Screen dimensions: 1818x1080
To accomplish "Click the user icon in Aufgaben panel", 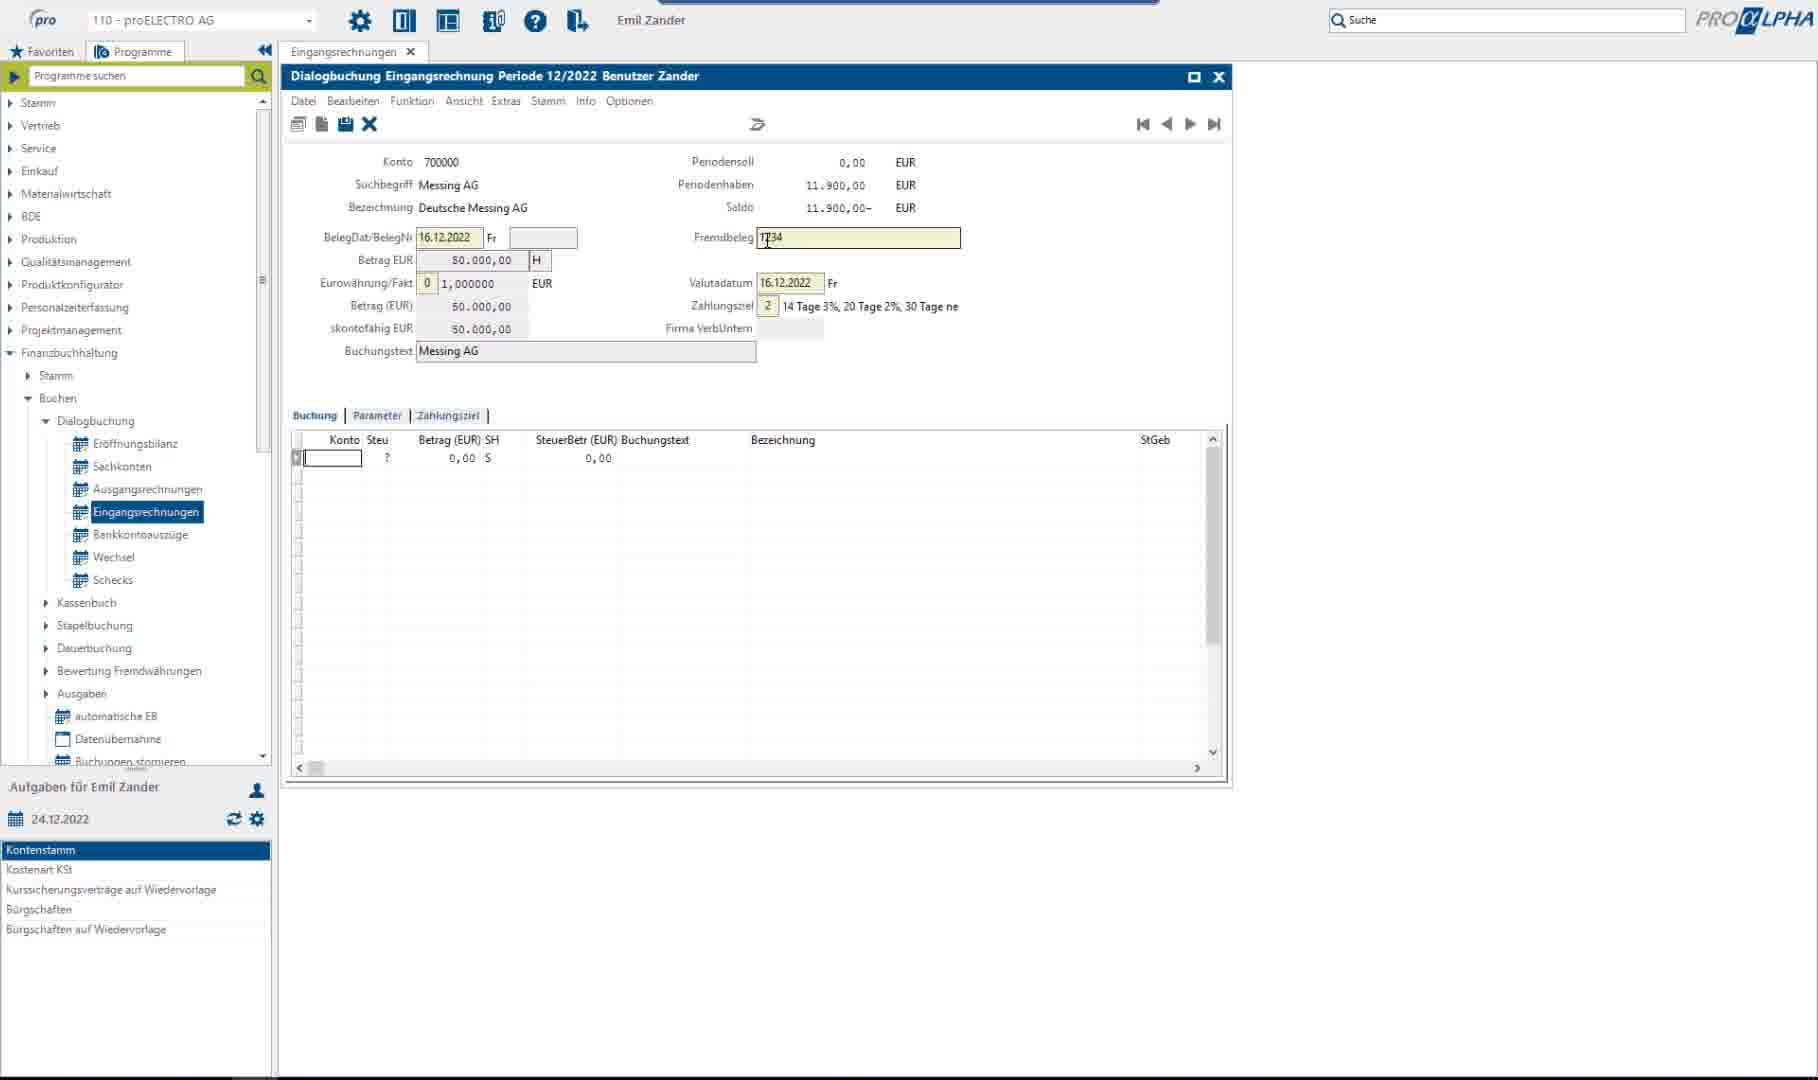I will coord(257,790).
